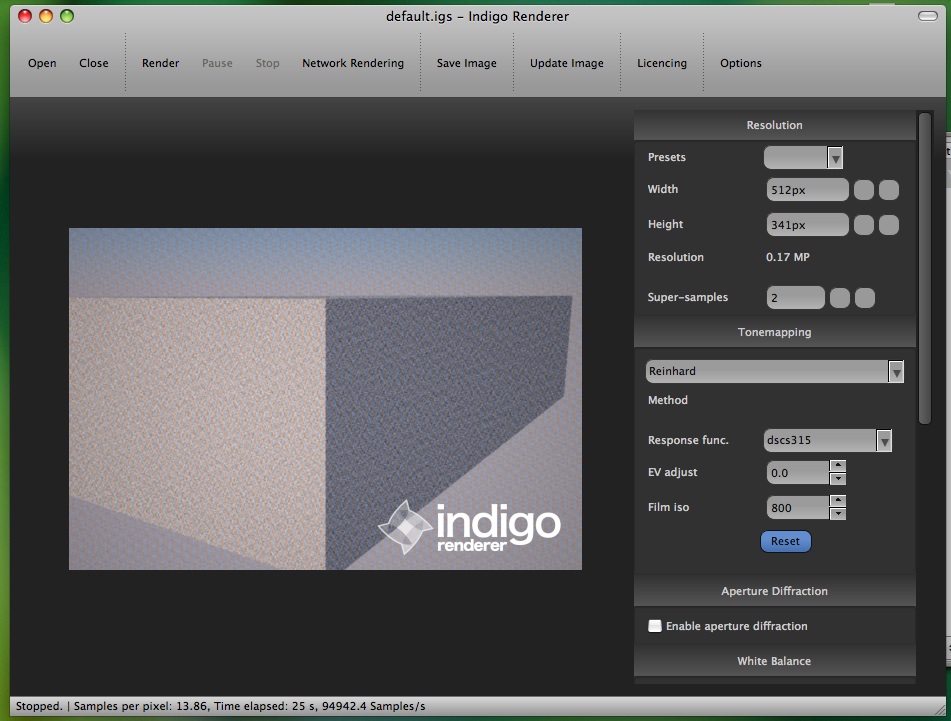This screenshot has height=721, width=951.
Task: Click the Super-samples value field
Action: [x=795, y=298]
